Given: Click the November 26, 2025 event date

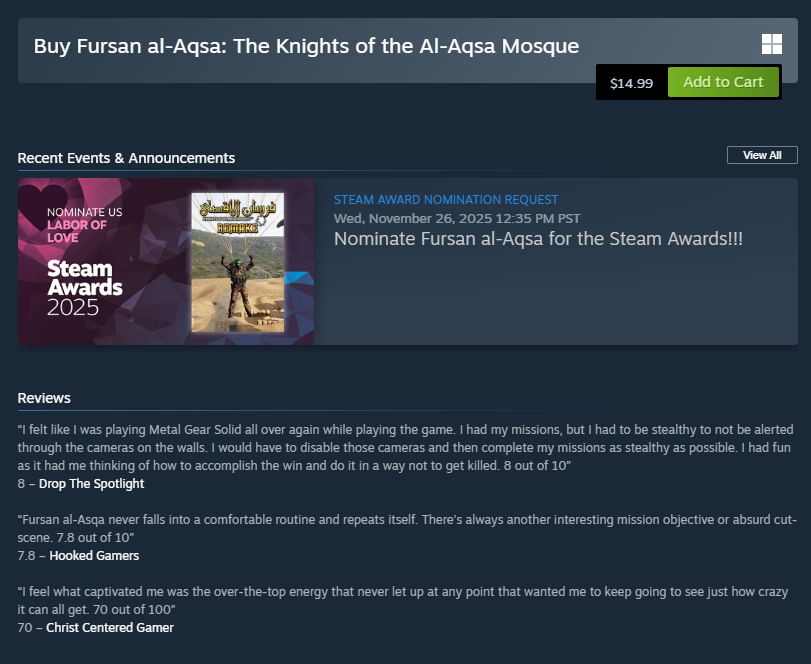Looking at the screenshot, I should pos(457,218).
